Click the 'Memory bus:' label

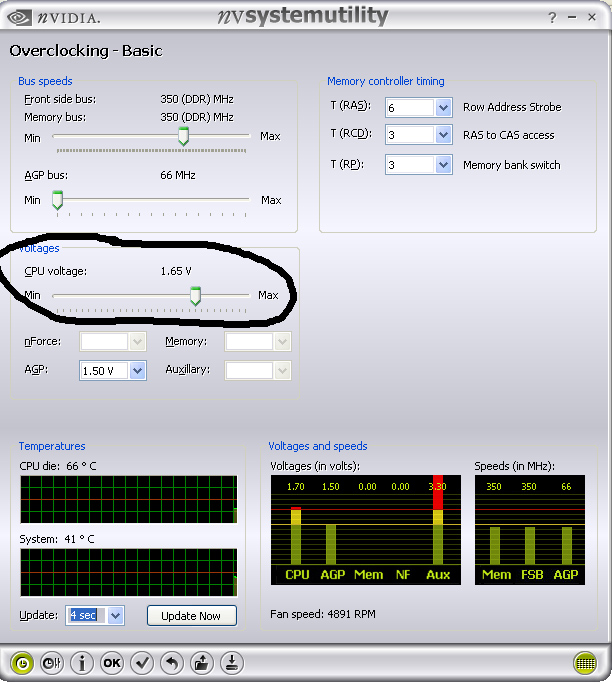tap(55, 117)
